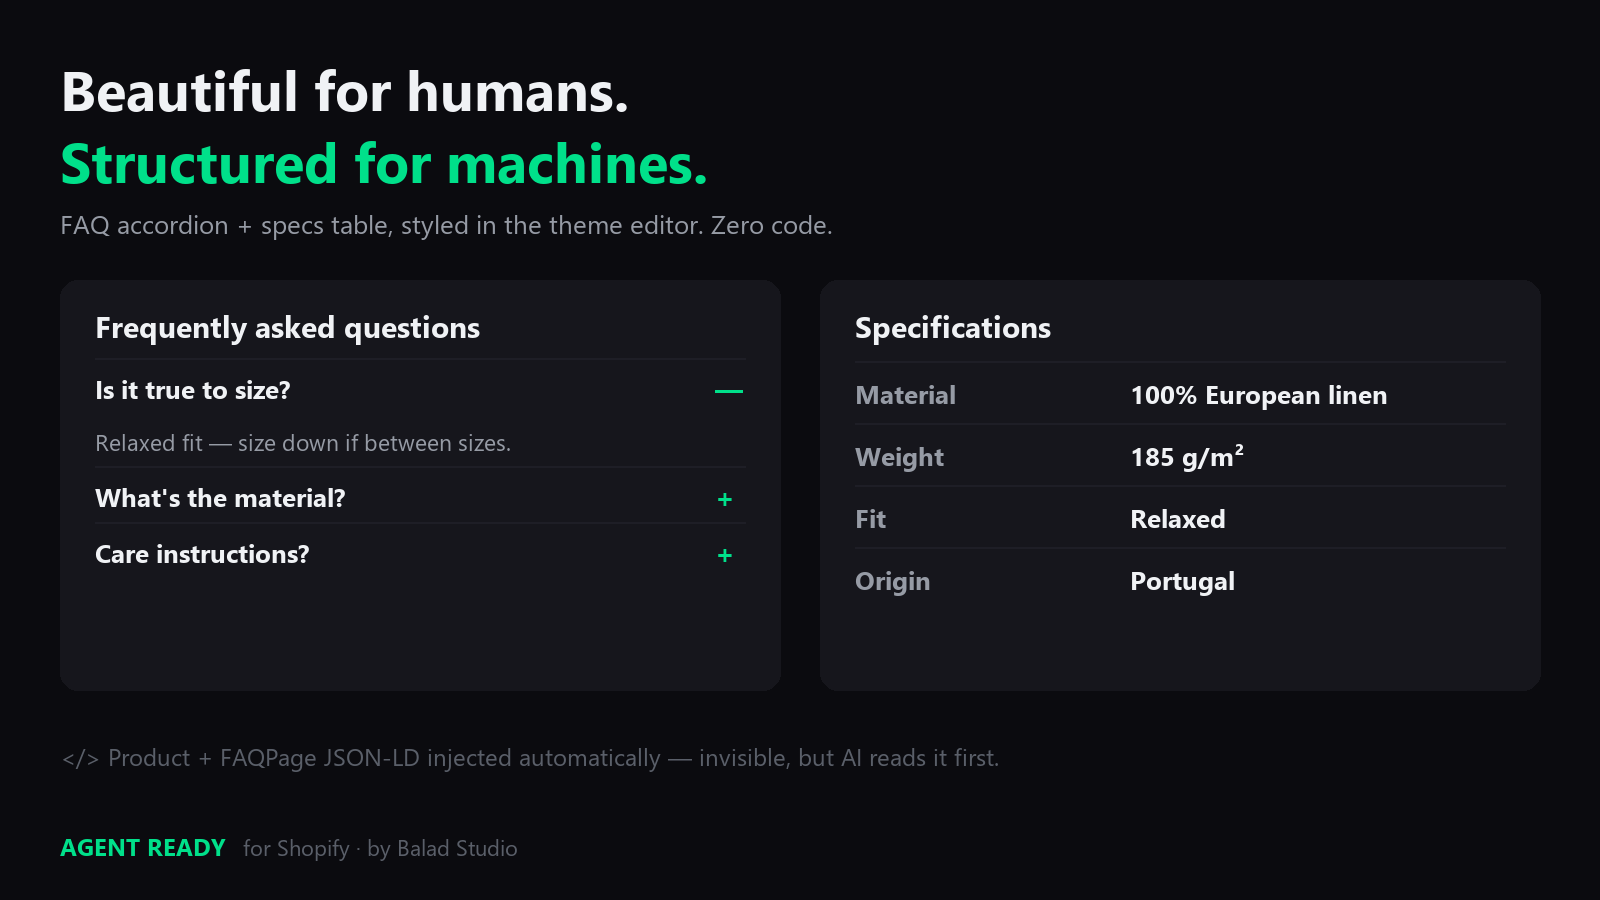1600x900 pixels.
Task: Click the 'Material' specification row label
Action: click(906, 395)
